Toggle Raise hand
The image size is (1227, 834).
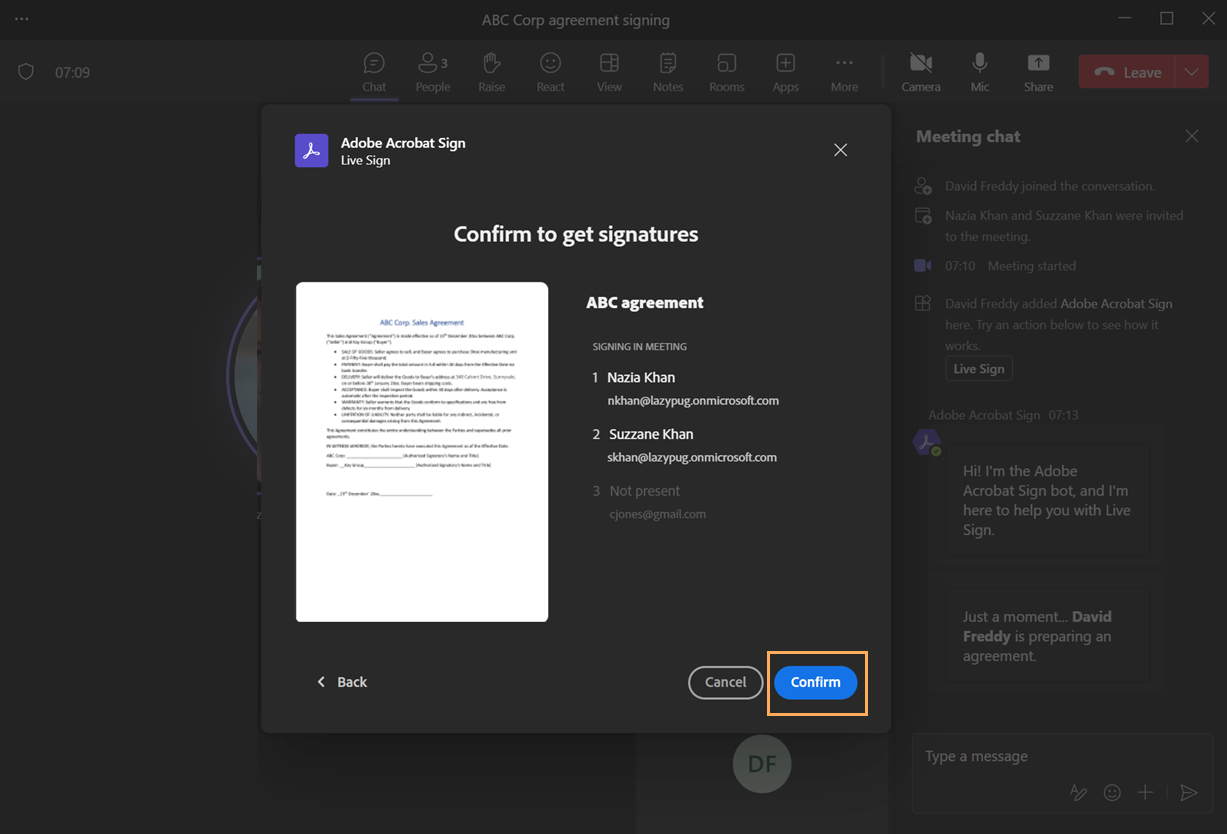tap(491, 71)
